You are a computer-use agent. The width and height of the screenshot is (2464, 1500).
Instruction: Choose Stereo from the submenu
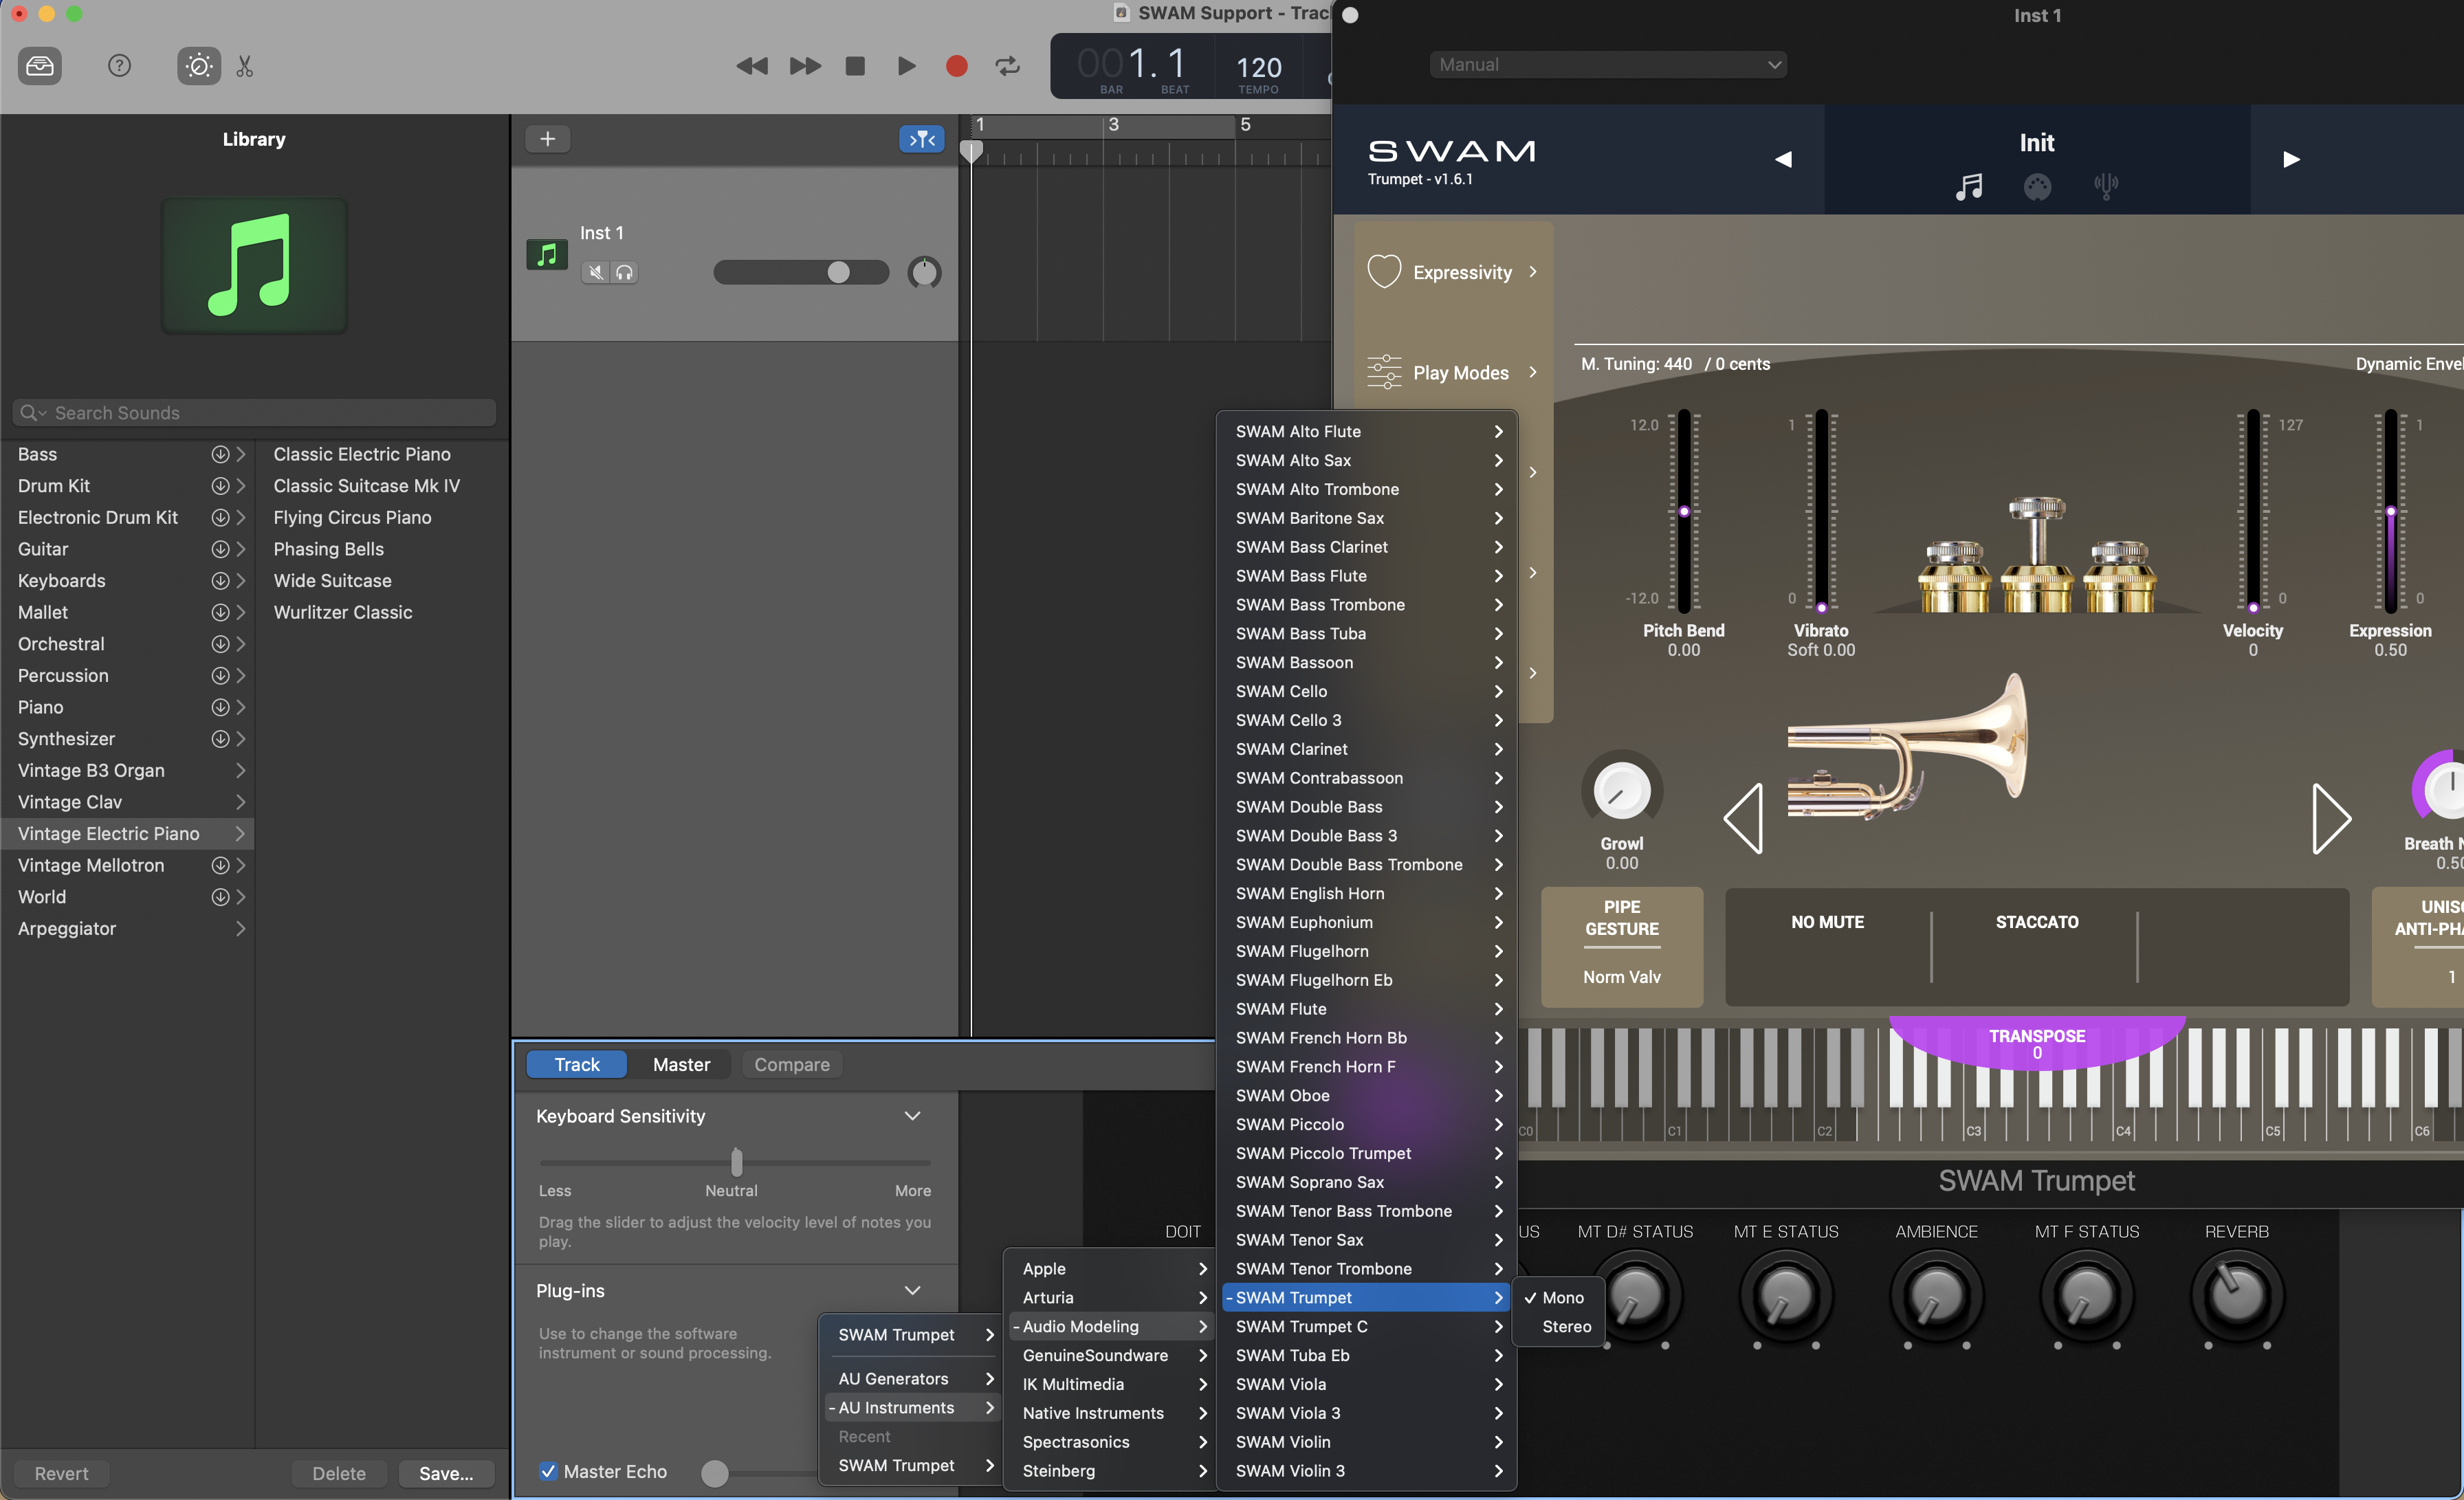click(x=1566, y=1326)
